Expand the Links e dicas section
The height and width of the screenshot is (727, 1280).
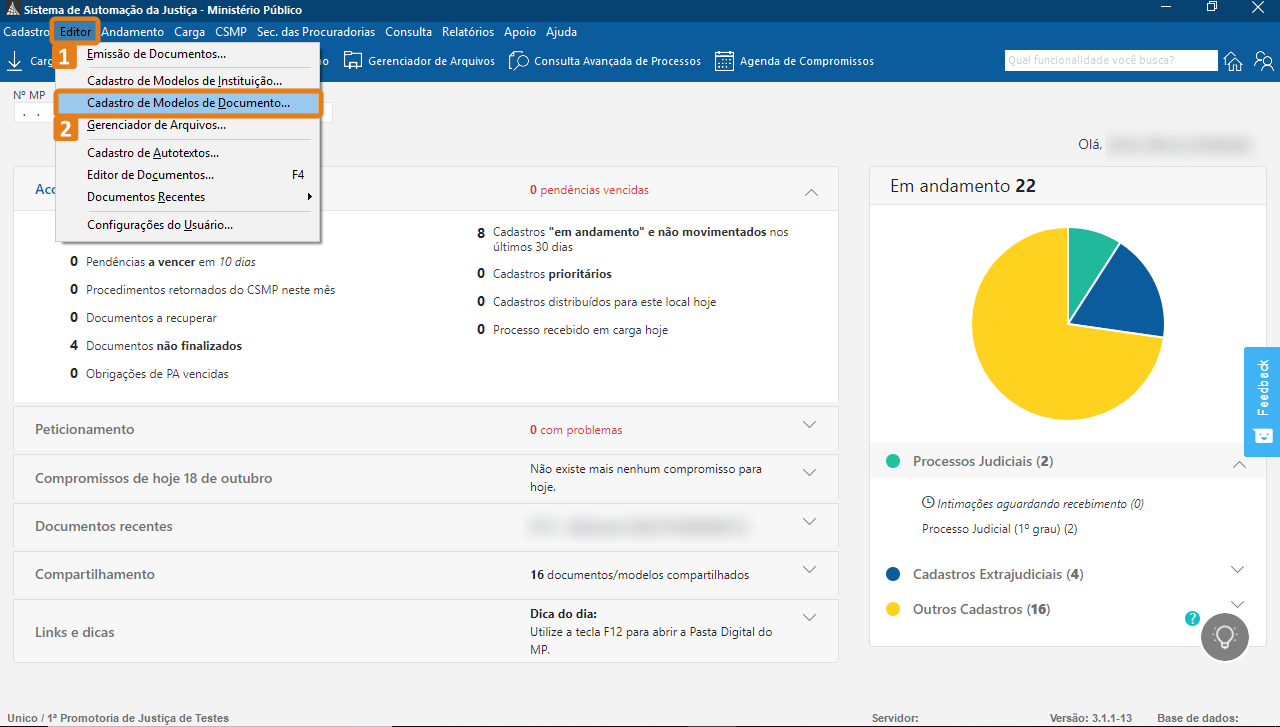click(810, 618)
